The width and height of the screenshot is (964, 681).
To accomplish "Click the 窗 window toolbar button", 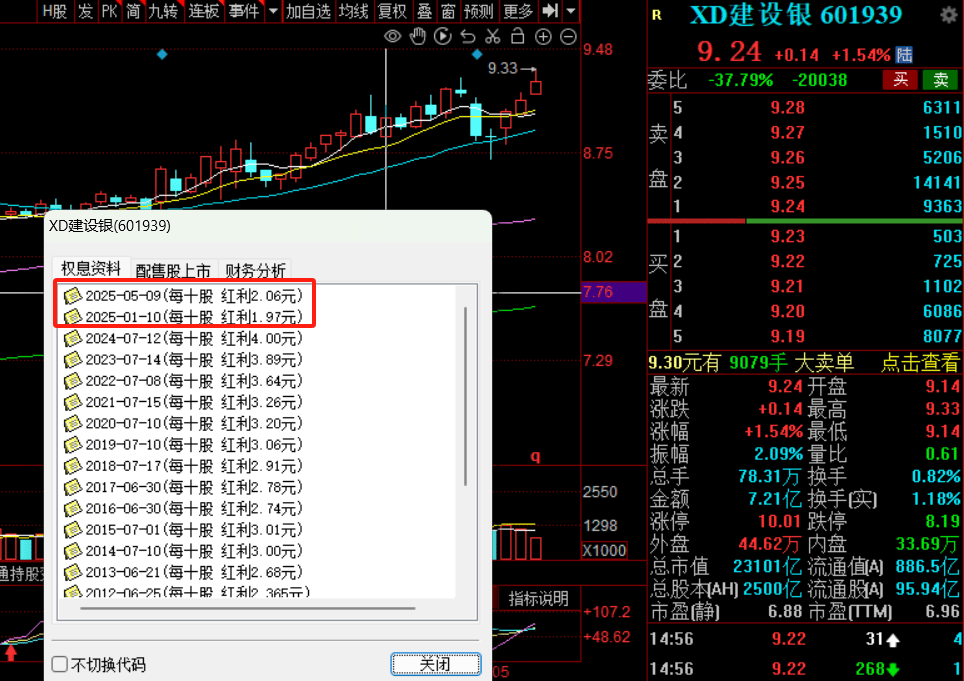I will pyautogui.click(x=448, y=10).
